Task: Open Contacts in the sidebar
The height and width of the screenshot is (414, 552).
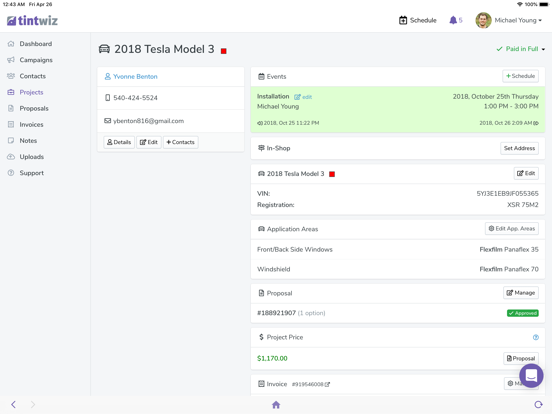Action: [x=33, y=76]
